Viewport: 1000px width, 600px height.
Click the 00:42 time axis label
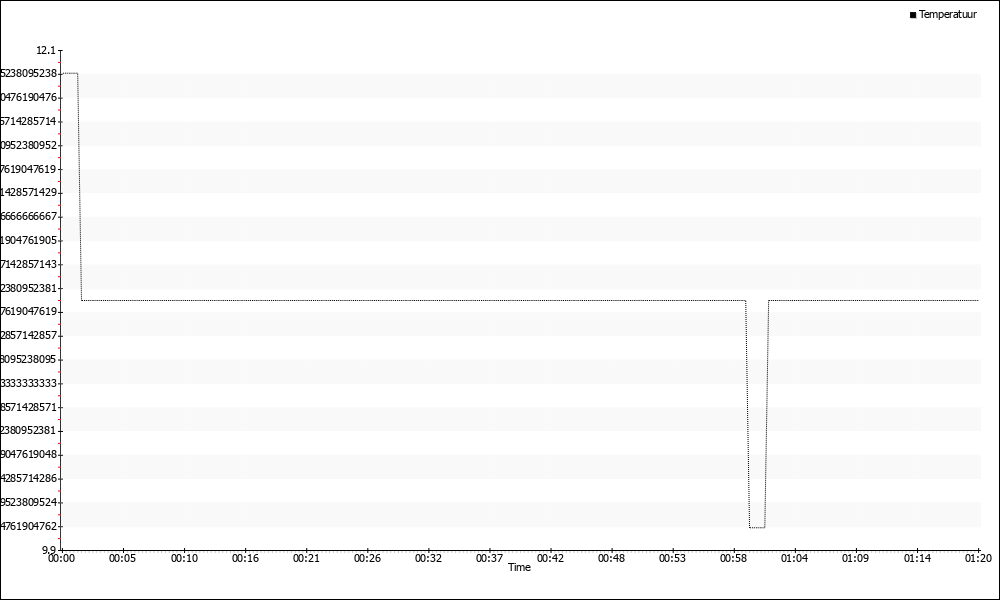pos(550,559)
